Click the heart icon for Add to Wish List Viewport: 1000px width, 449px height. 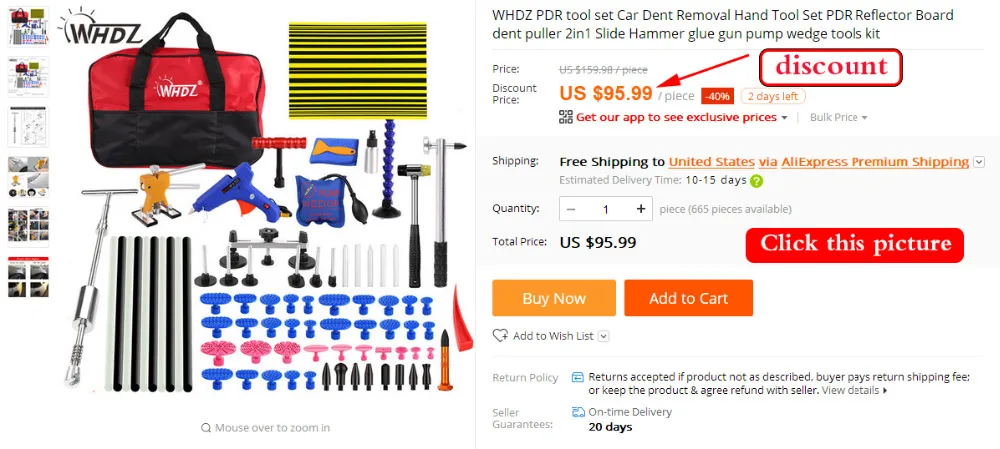pos(500,335)
